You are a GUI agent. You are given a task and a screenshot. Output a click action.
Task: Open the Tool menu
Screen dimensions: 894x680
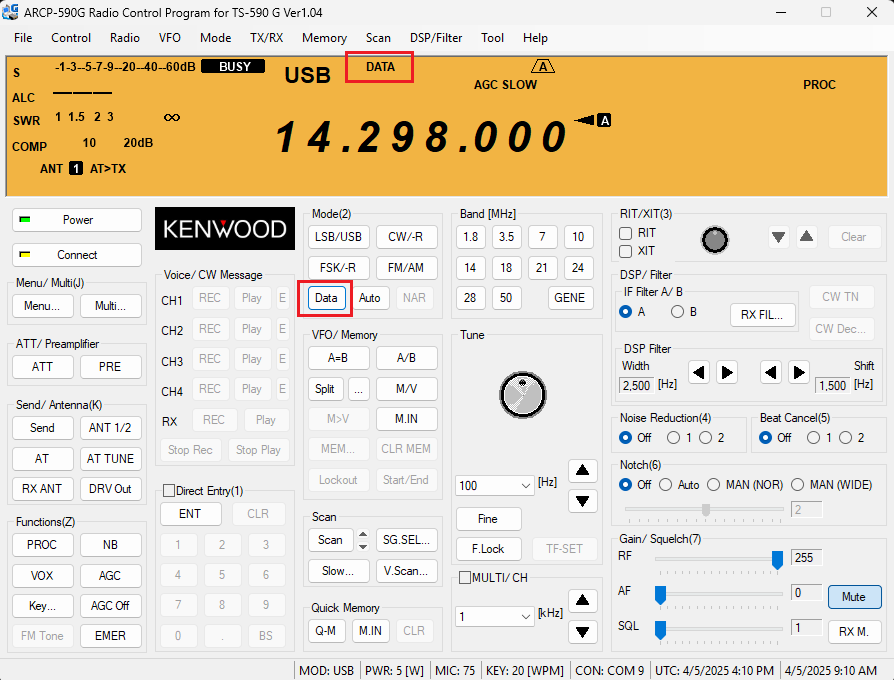[x=493, y=38]
